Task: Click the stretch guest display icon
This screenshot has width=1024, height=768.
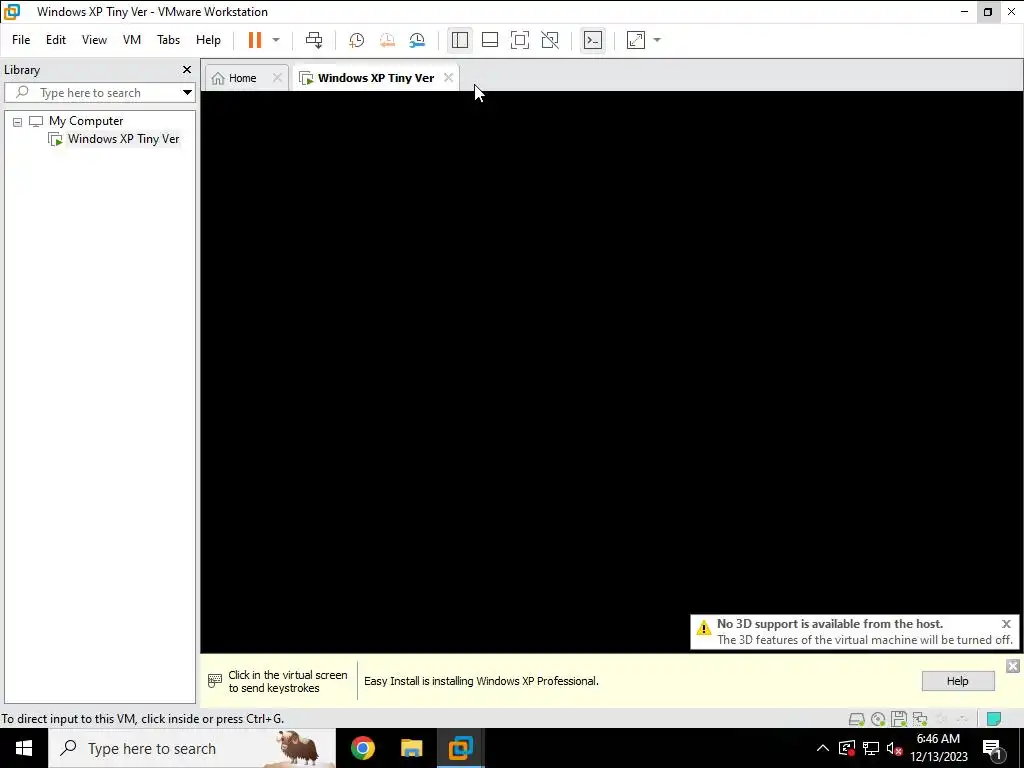Action: pos(636,40)
